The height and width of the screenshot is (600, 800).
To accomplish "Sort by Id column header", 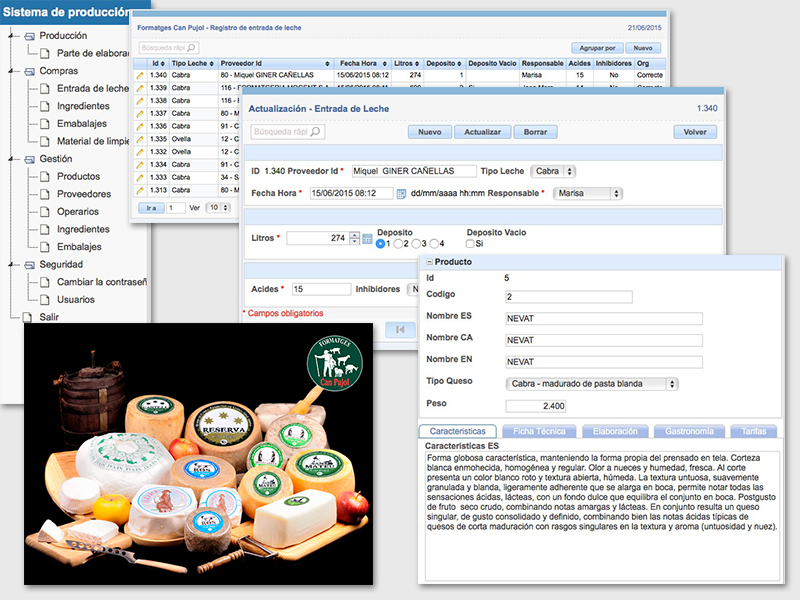I will 158,63.
